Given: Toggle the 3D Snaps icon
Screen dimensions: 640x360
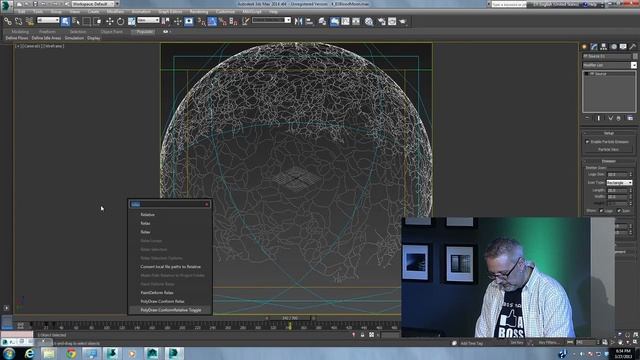Looking at the screenshot, I should (x=202, y=22).
